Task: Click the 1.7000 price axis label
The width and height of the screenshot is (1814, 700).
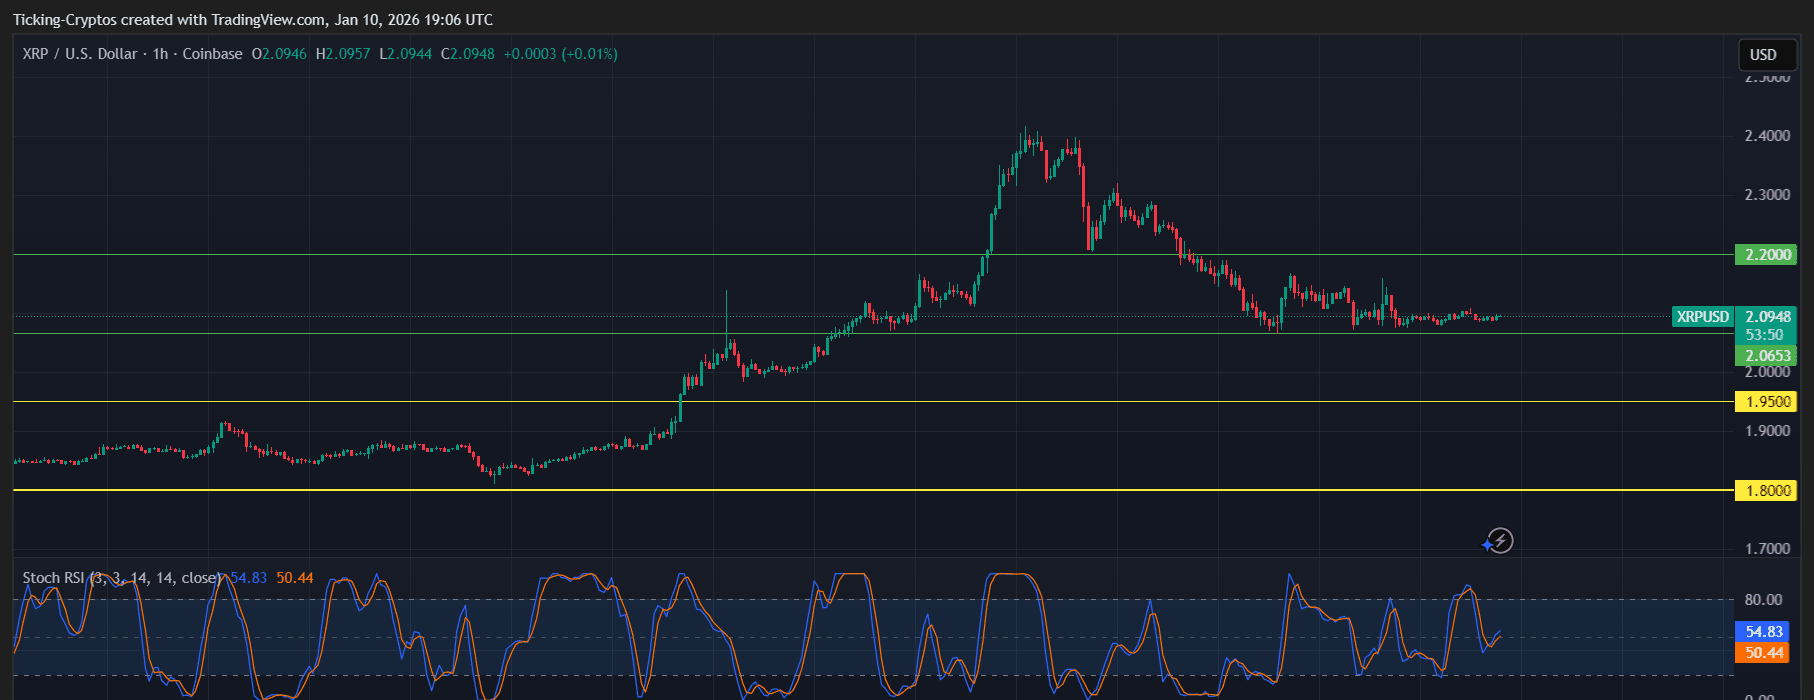Action: point(1767,549)
